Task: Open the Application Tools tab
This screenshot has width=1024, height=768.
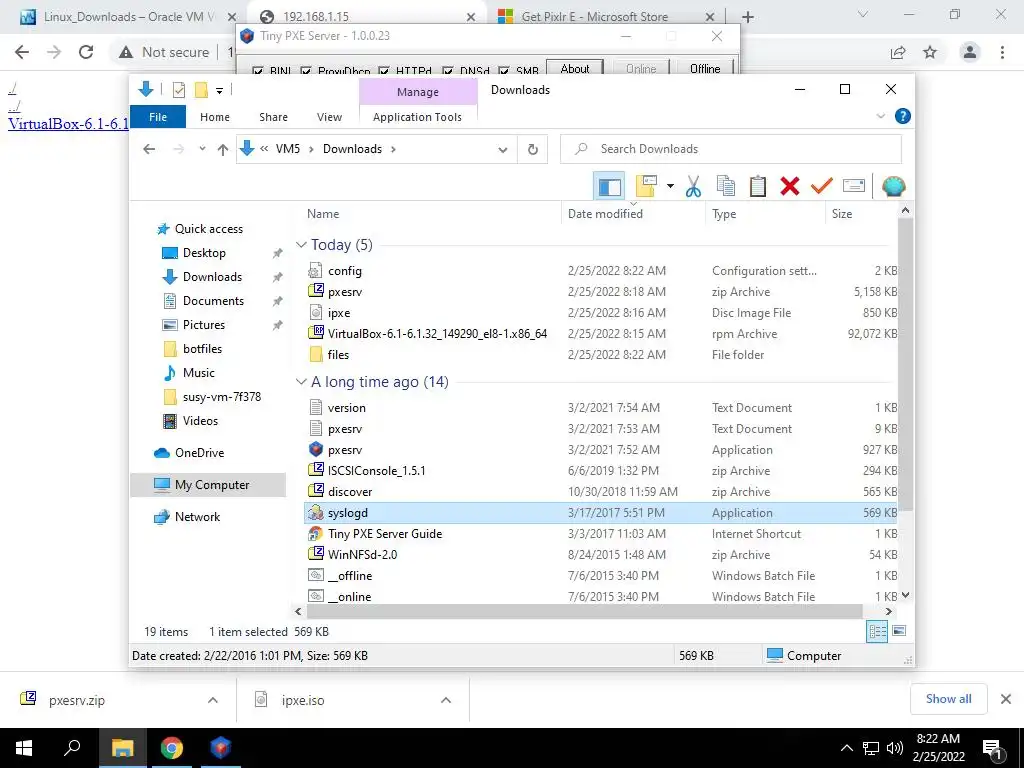Action: coord(417,117)
